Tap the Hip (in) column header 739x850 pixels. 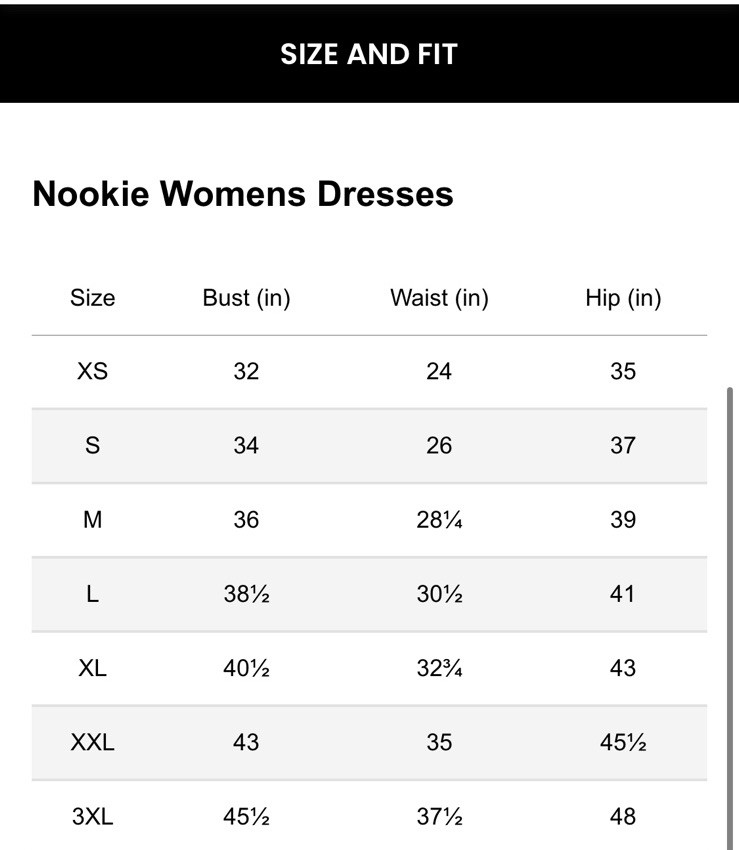coord(623,298)
